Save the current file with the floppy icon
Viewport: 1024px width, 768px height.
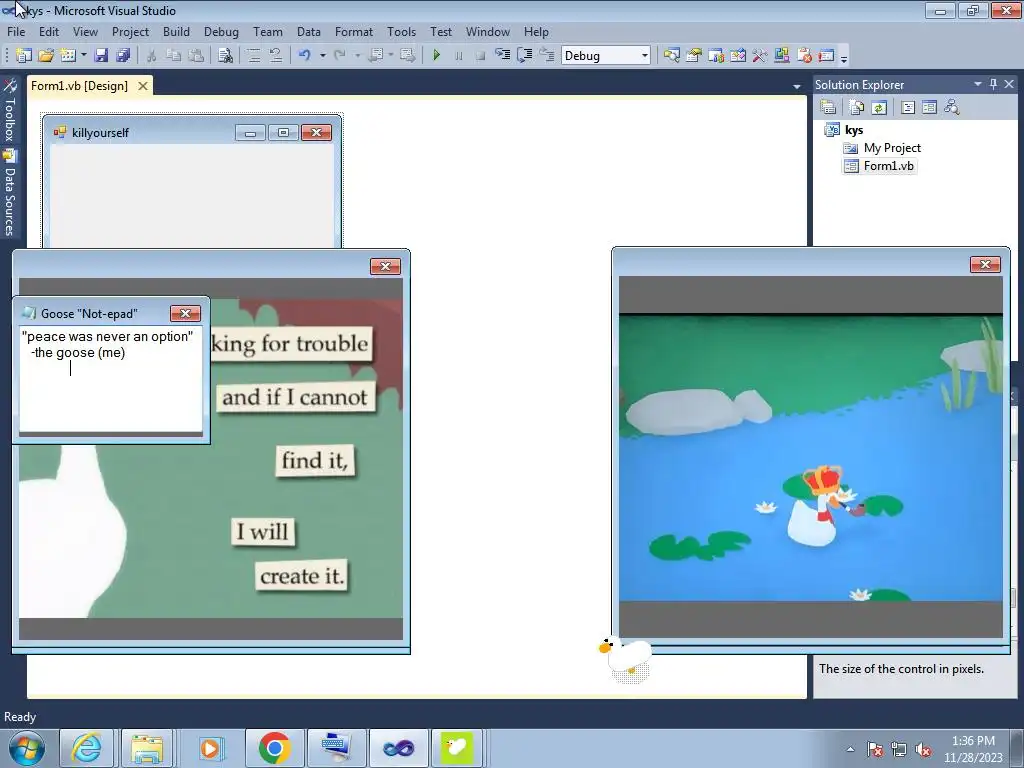pyautogui.click(x=101, y=56)
